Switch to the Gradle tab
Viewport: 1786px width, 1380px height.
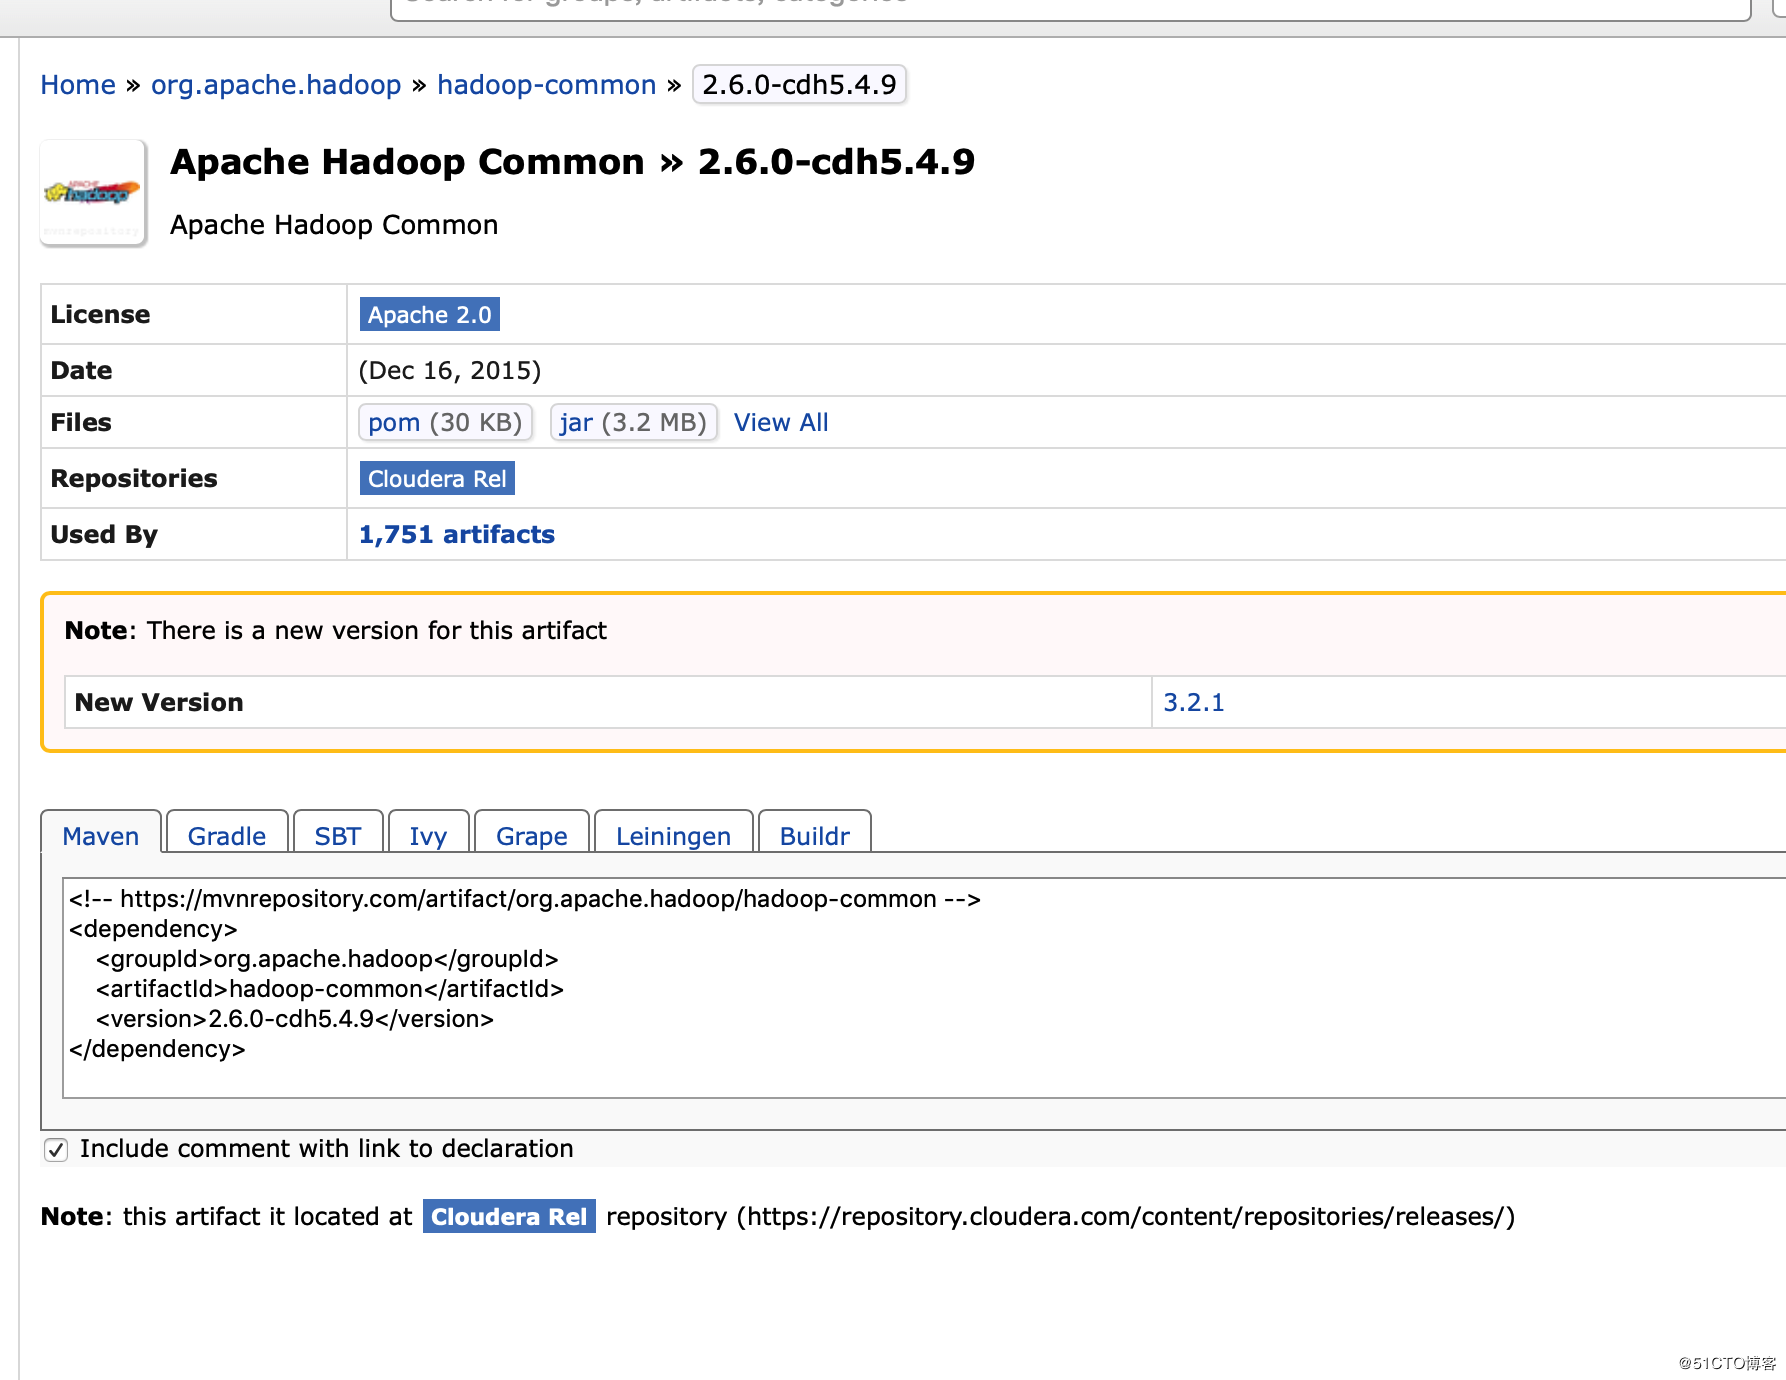click(227, 835)
